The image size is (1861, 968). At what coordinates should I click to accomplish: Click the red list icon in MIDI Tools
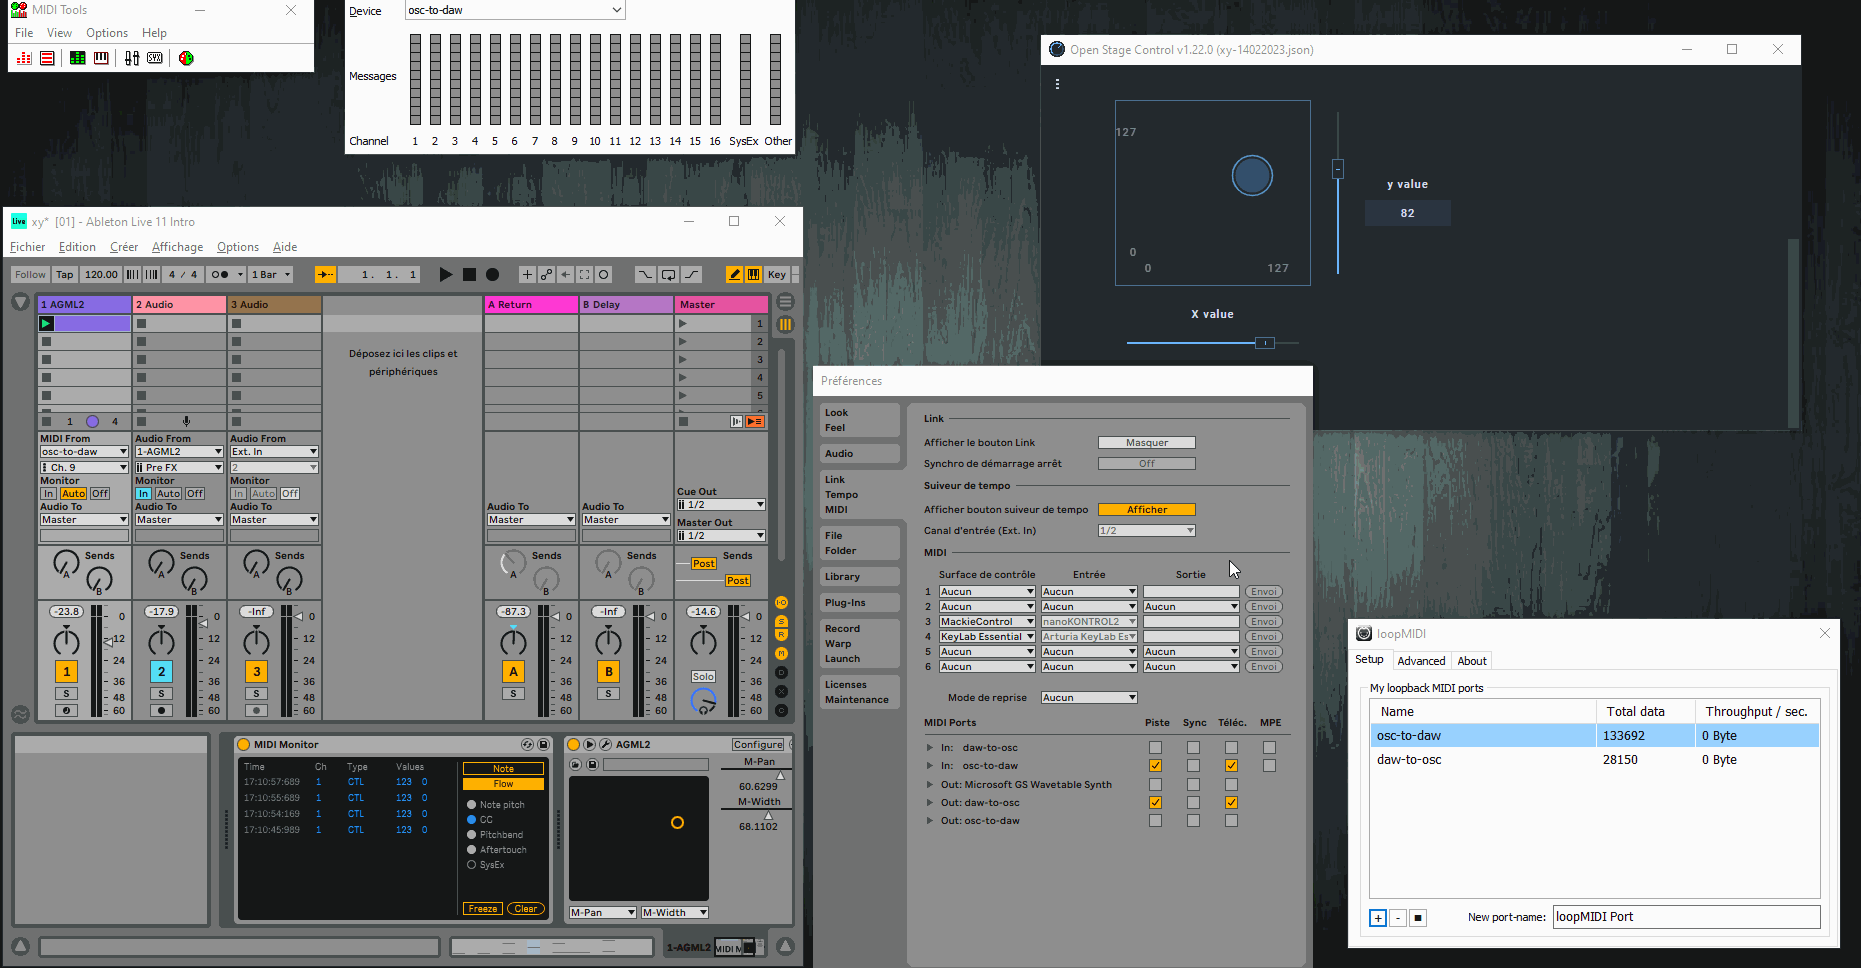coord(47,58)
